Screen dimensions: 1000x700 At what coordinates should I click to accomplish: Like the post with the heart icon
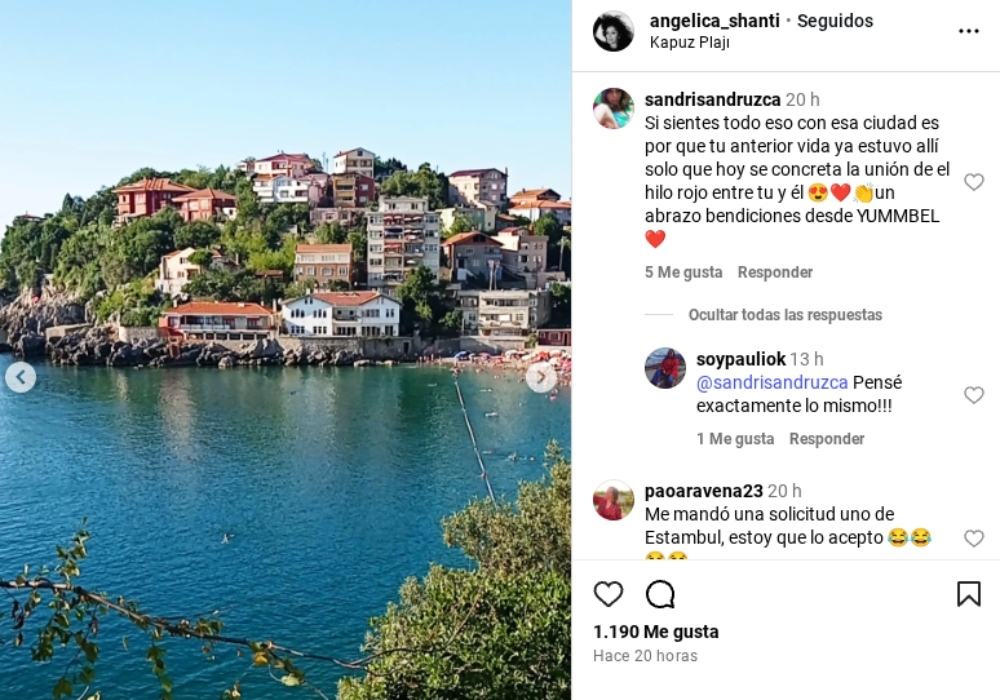(608, 594)
